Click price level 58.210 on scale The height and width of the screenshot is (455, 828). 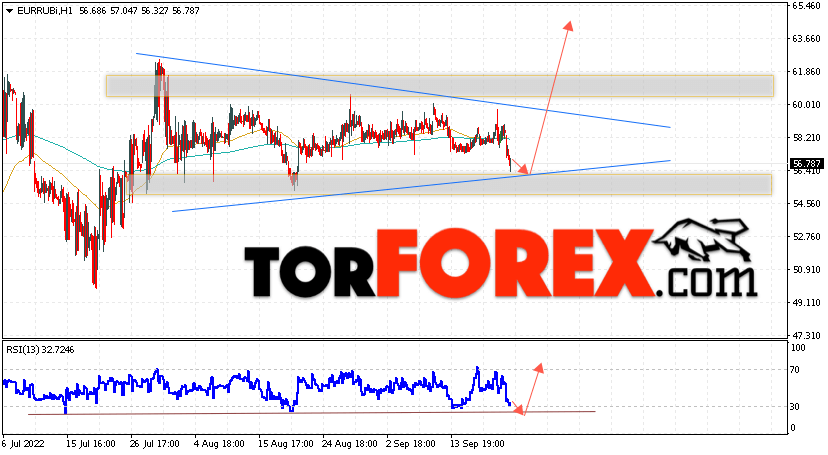pyautogui.click(x=806, y=138)
